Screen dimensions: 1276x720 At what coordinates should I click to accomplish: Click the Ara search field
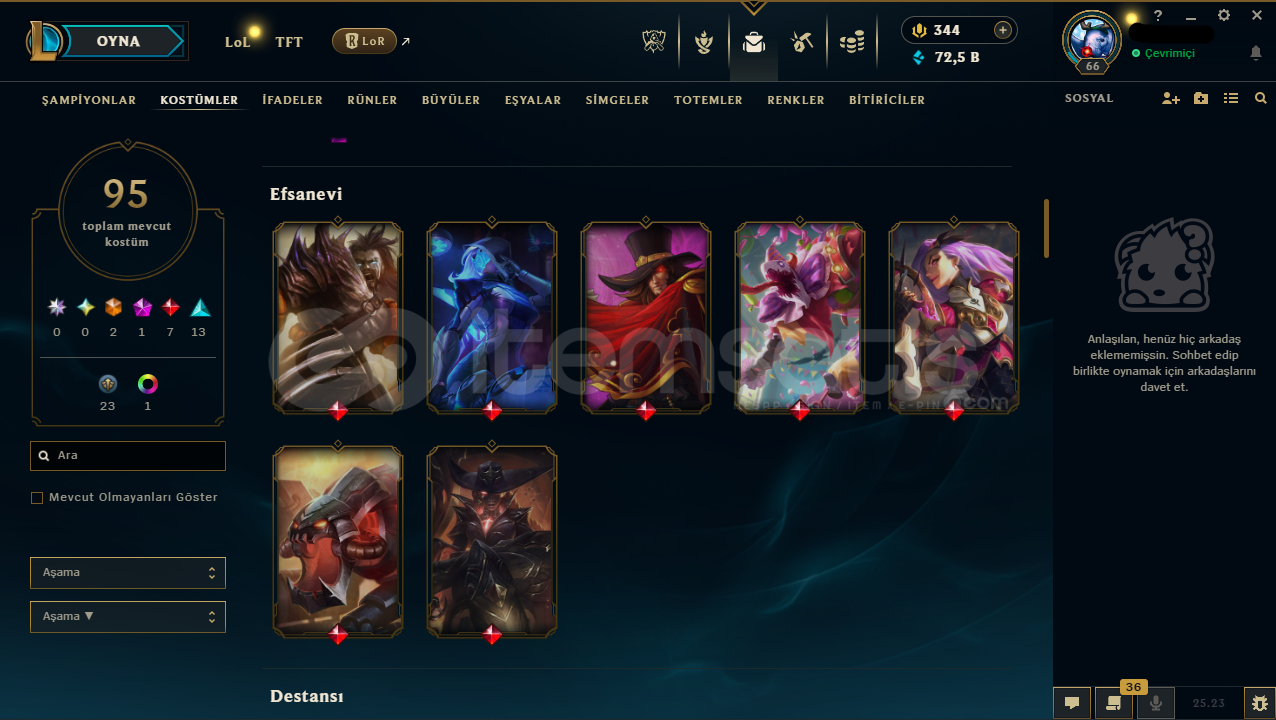(x=128, y=455)
